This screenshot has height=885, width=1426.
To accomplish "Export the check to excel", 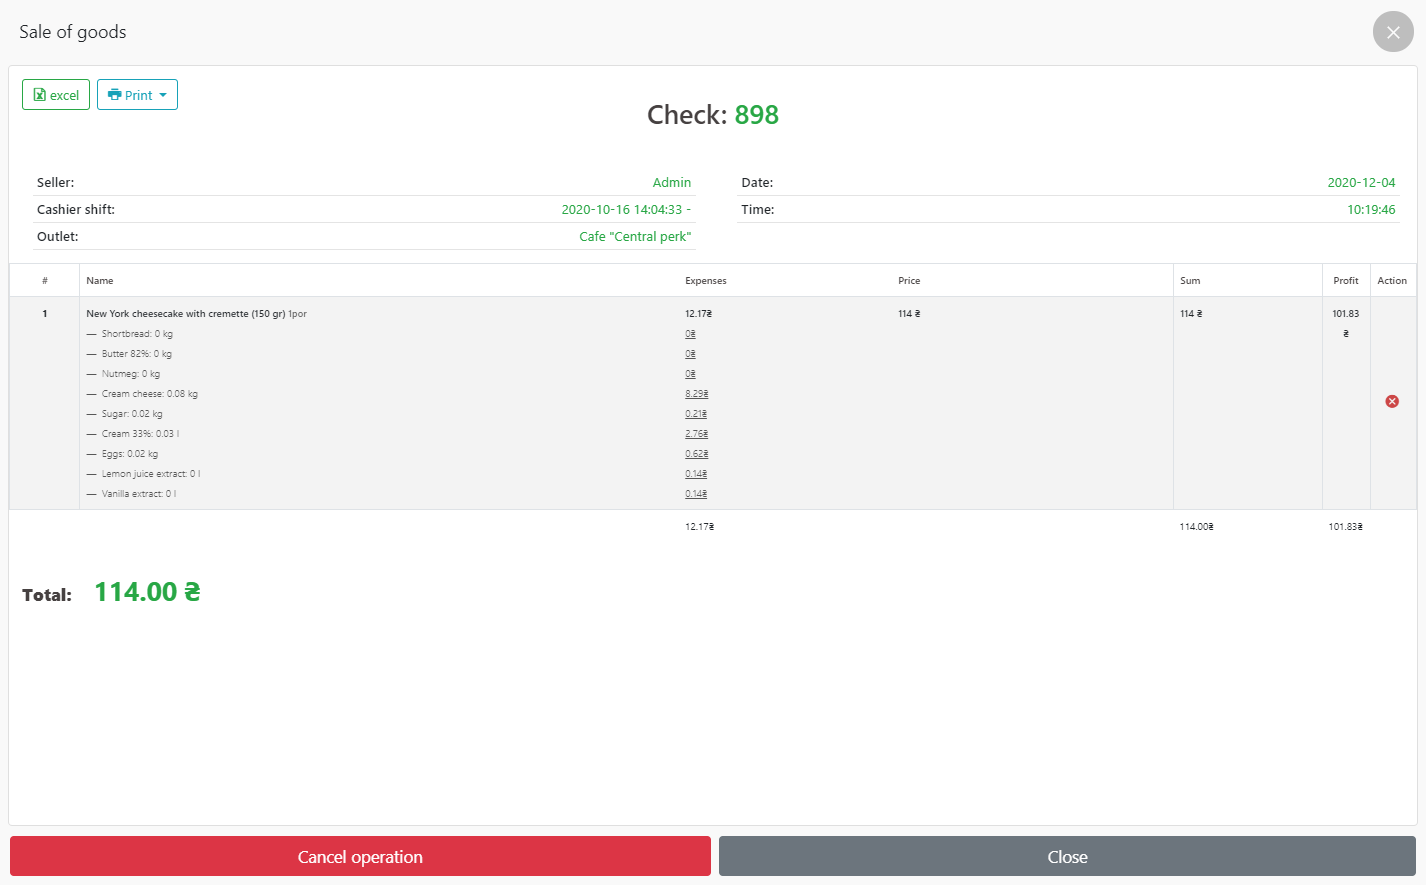I will point(56,95).
